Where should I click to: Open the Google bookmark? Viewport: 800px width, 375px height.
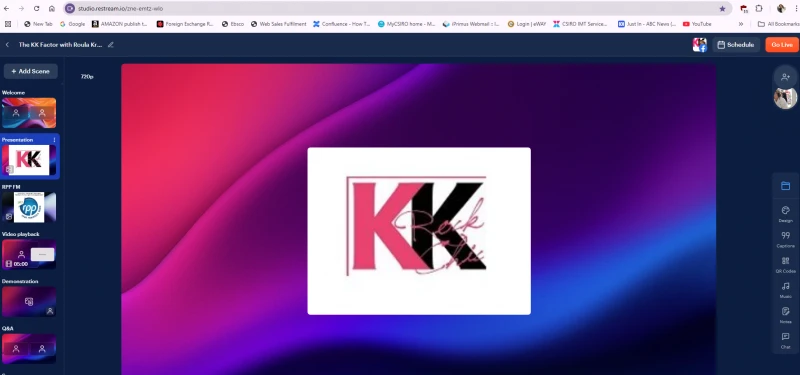[x=72, y=24]
